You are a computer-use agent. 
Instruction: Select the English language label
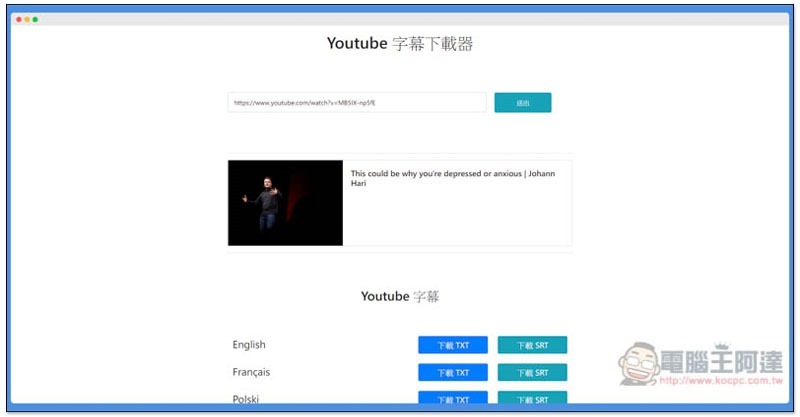[249, 345]
